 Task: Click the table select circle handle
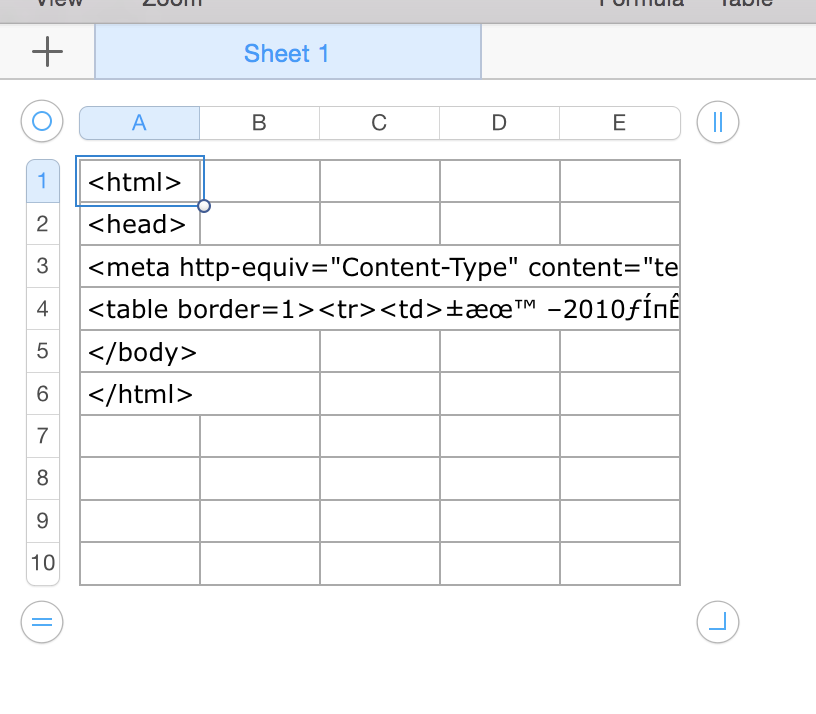(x=42, y=122)
